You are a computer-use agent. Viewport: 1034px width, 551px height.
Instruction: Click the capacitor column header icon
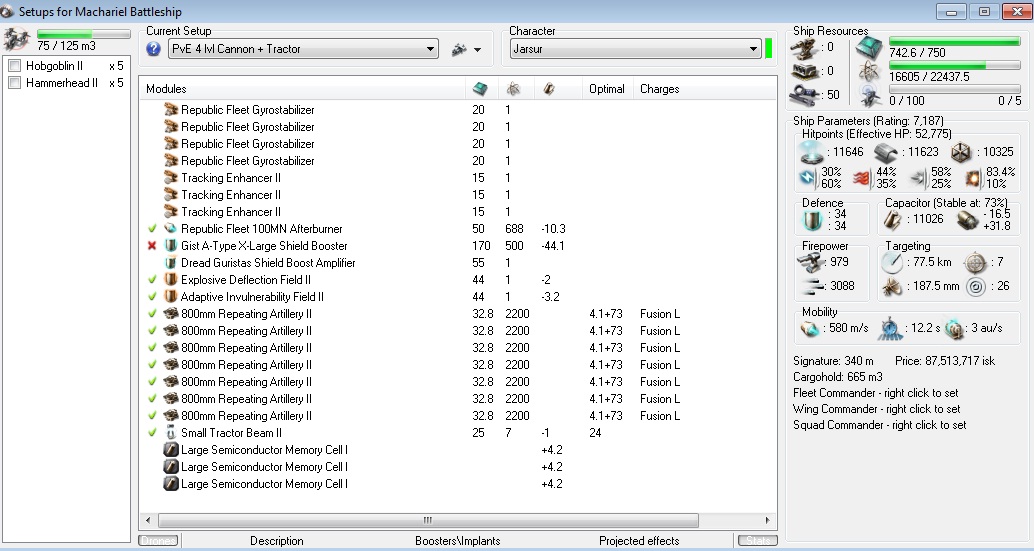pyautogui.click(x=549, y=89)
